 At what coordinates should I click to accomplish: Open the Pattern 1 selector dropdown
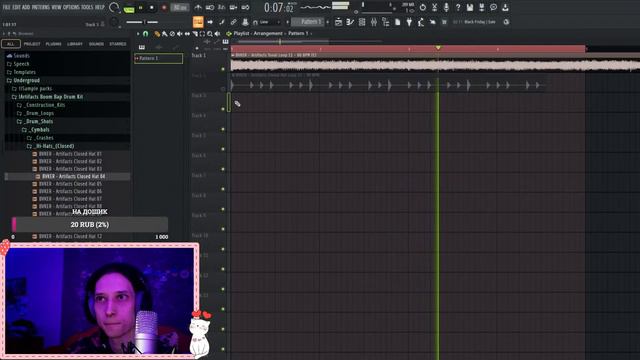309,22
